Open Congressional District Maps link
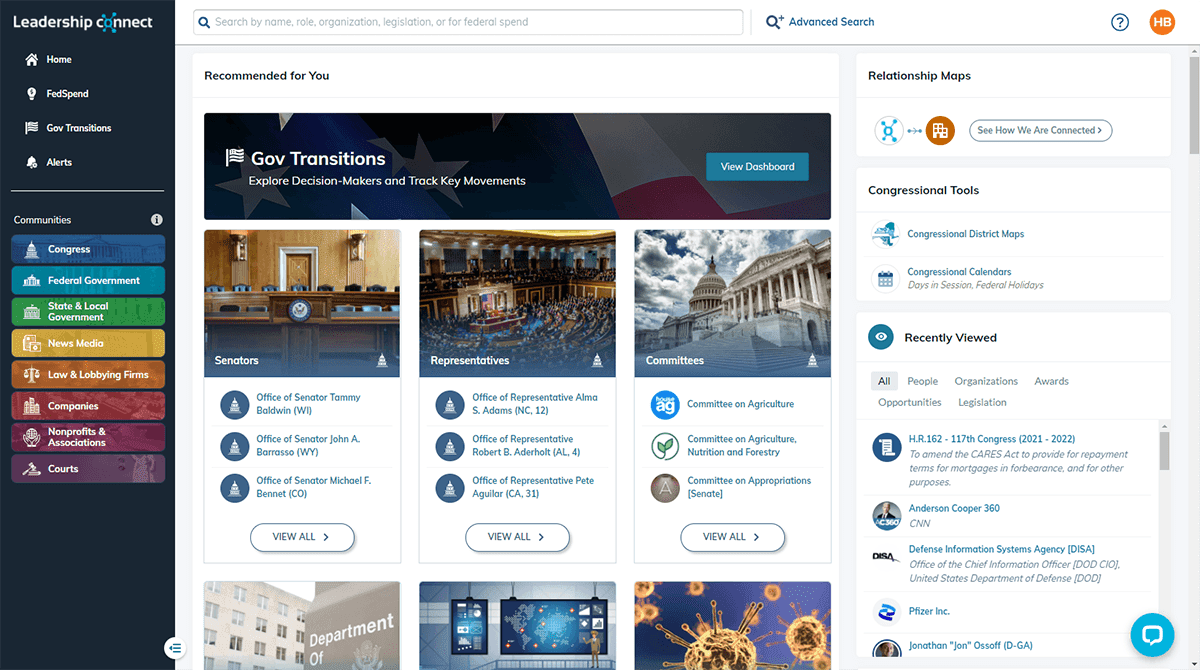The height and width of the screenshot is (670, 1200). (965, 234)
